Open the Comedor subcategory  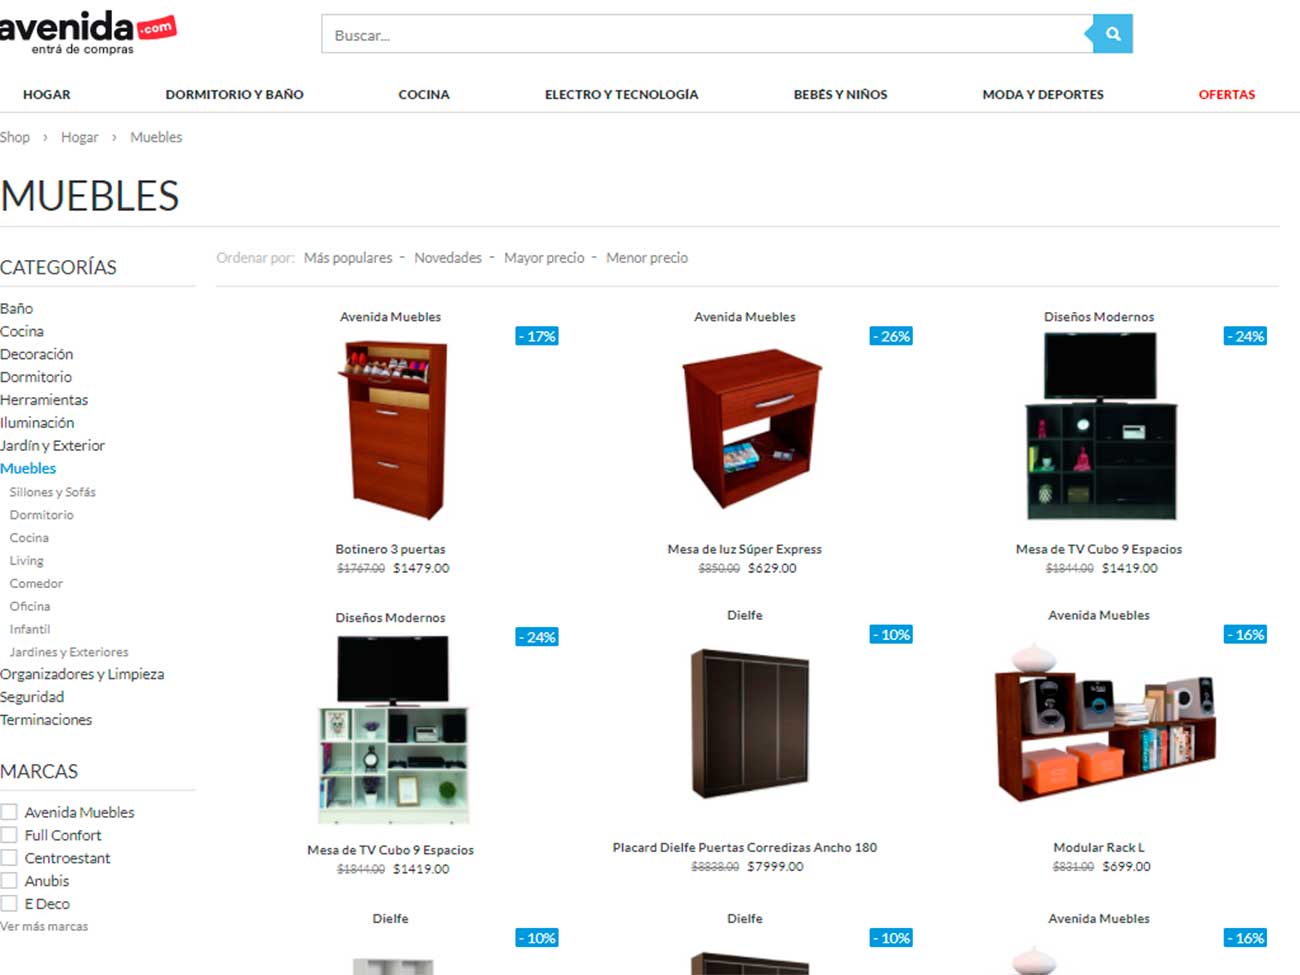point(36,584)
